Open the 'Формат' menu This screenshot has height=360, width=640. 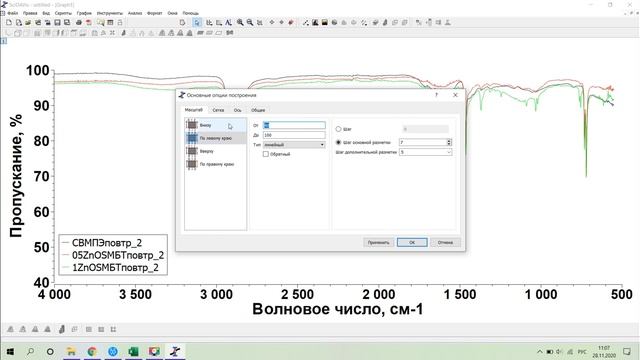pos(155,13)
